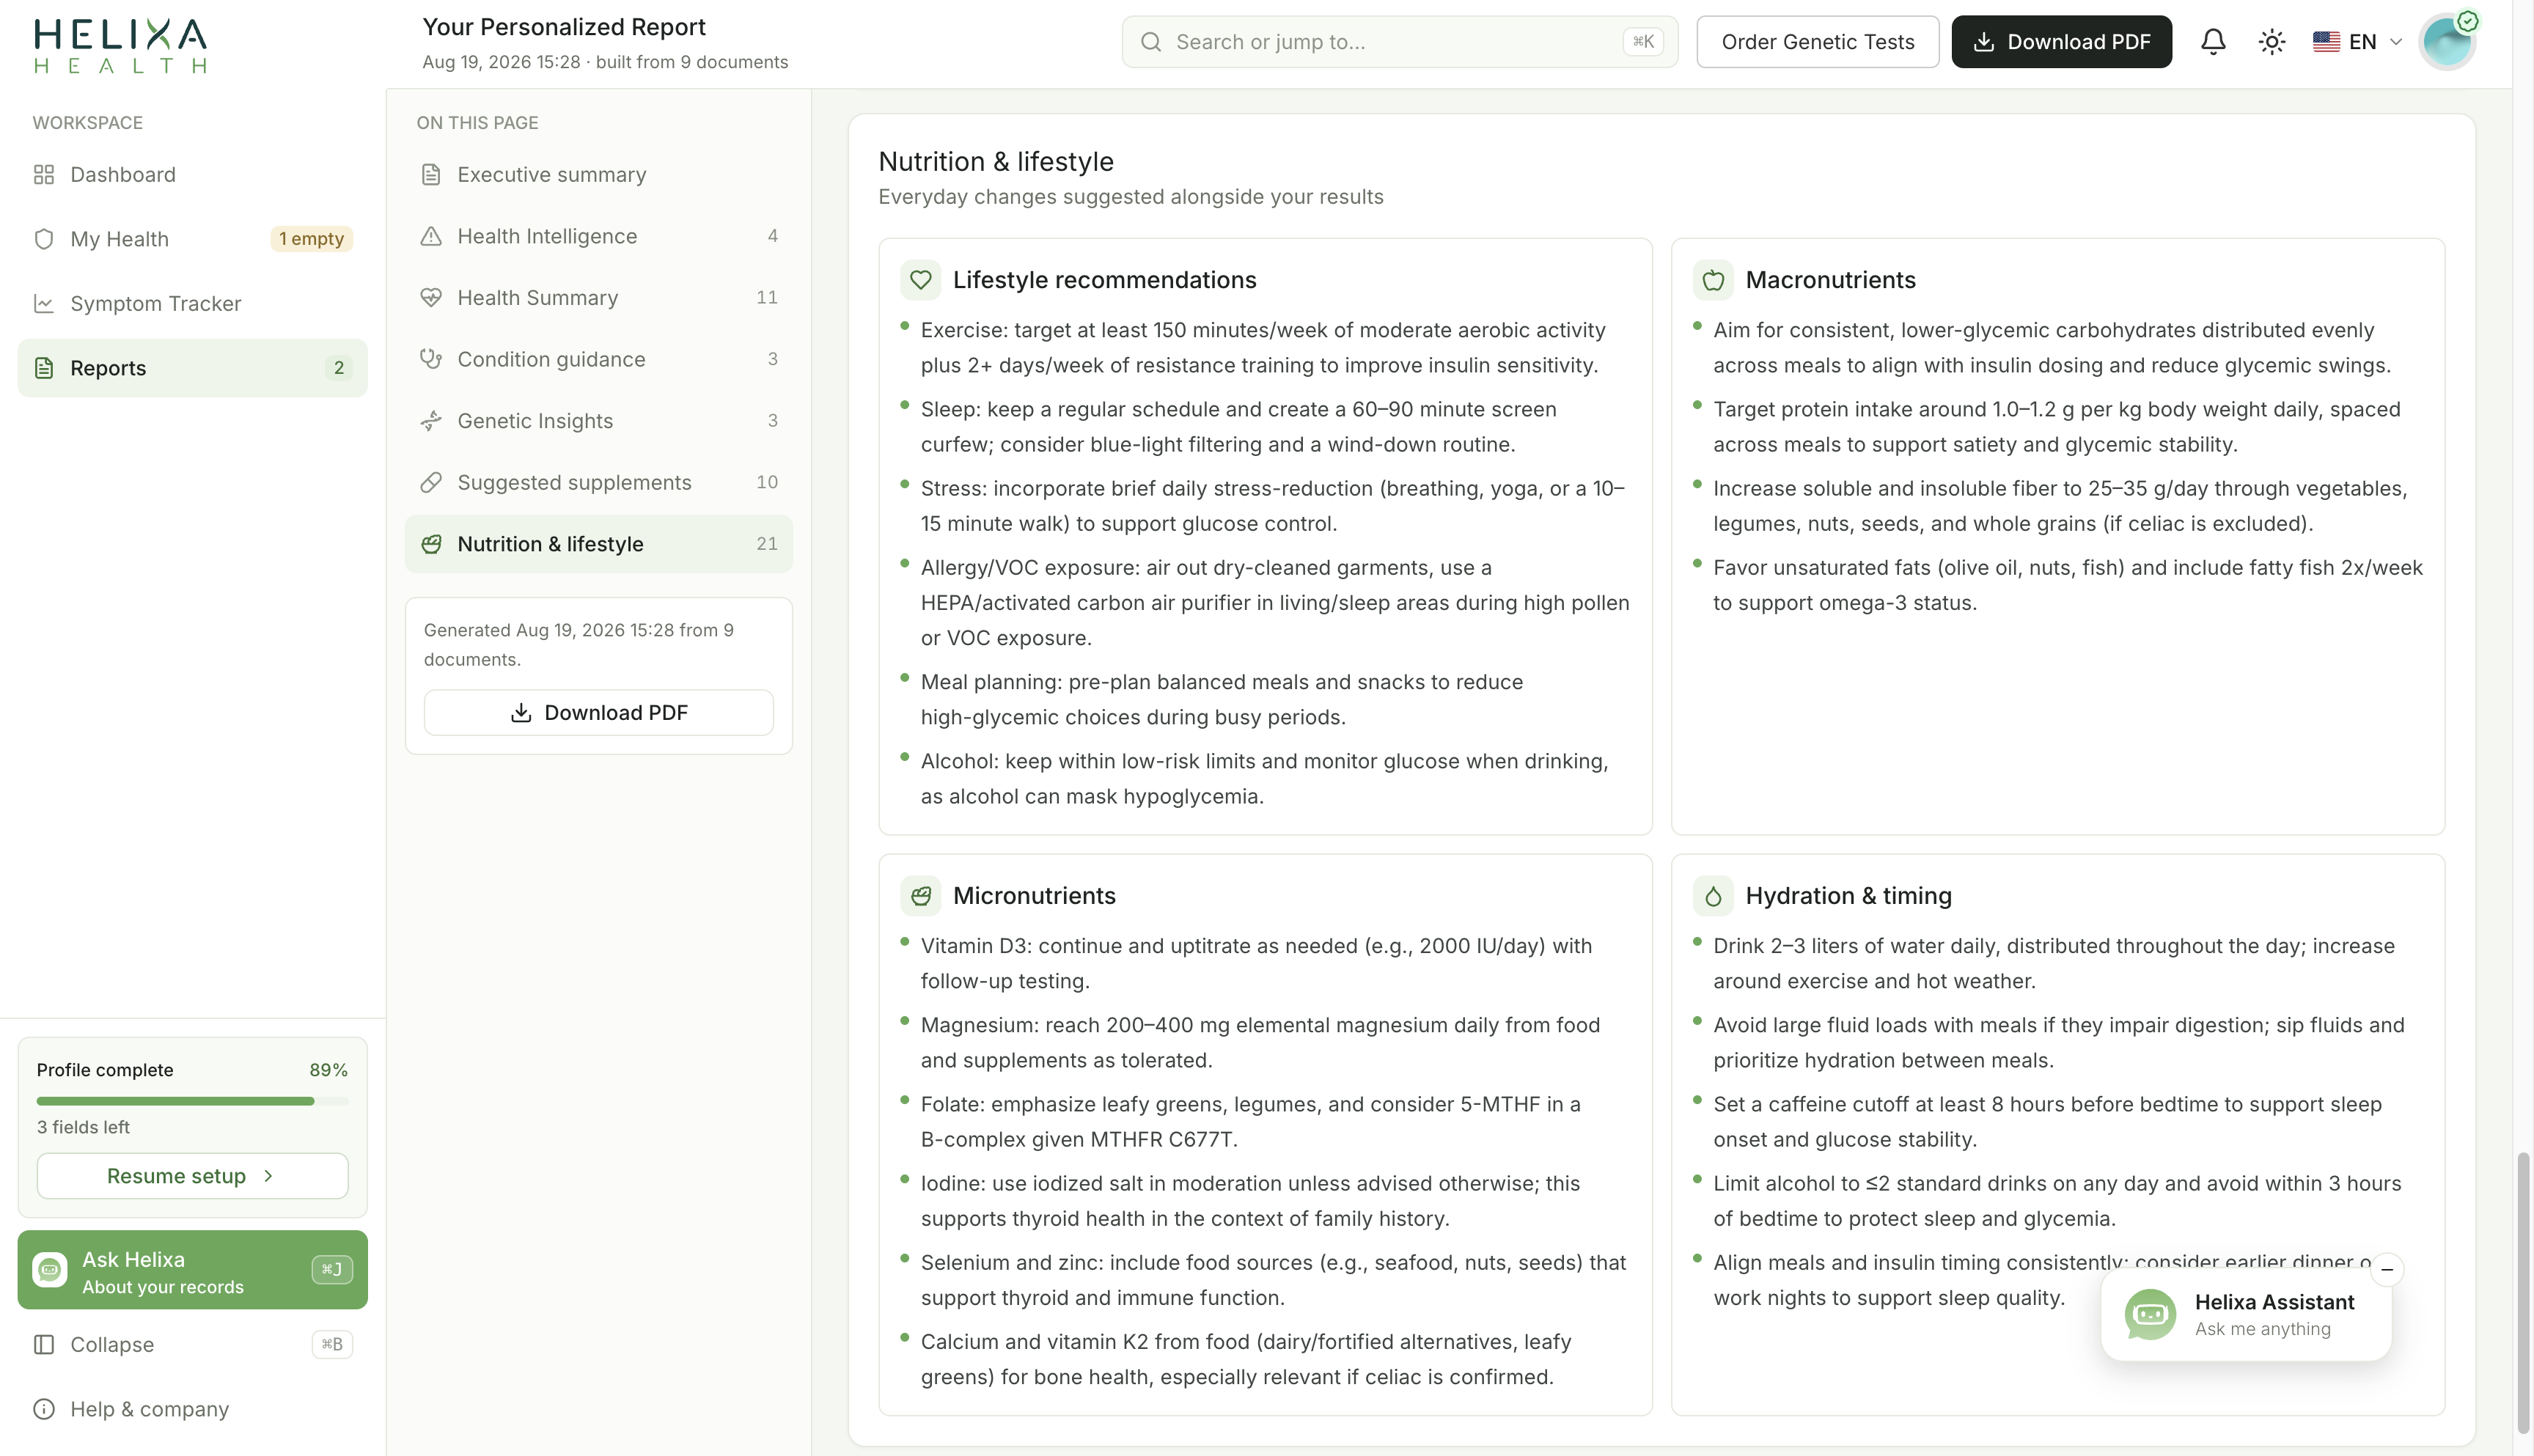Open Dashboard in the workspace menu

(x=192, y=175)
